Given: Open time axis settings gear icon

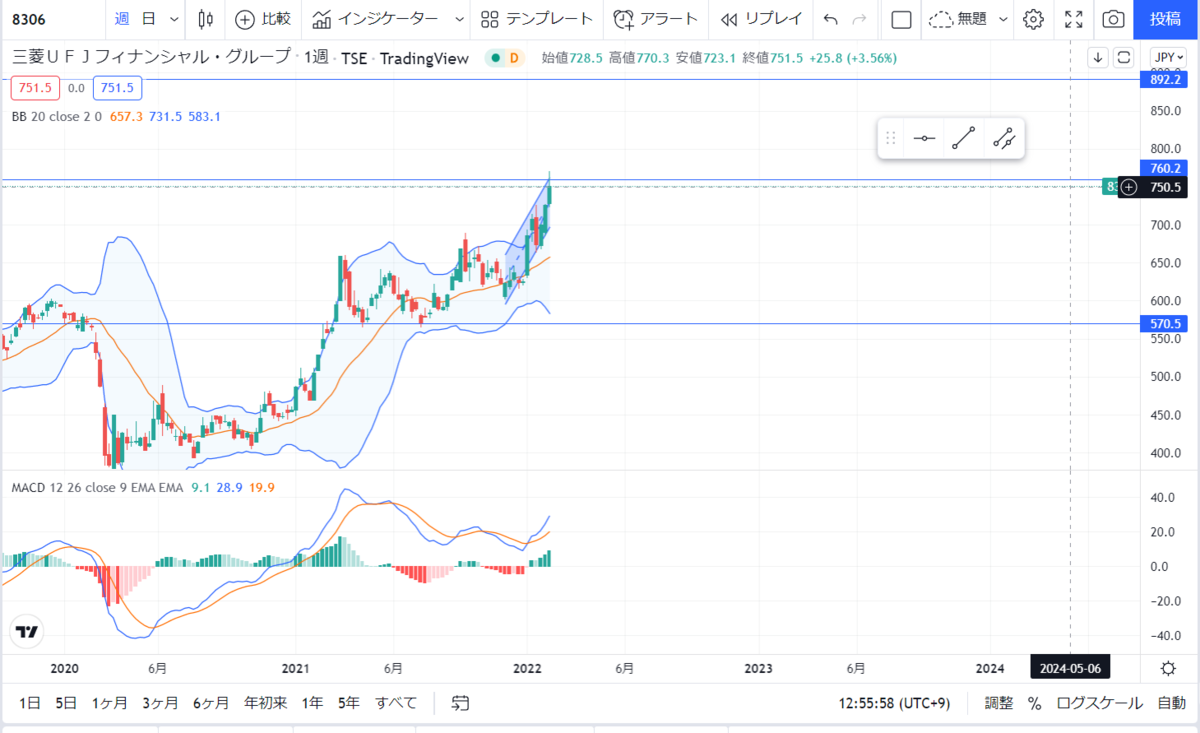Looking at the screenshot, I should coord(1168,668).
